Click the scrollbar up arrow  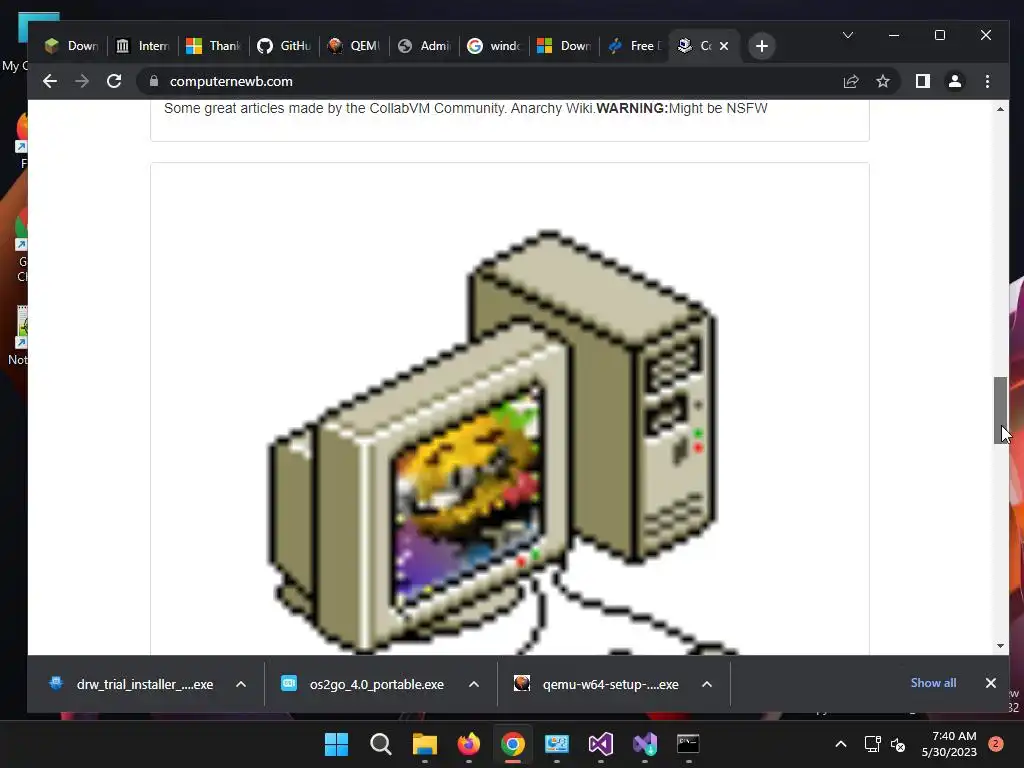[x=1000, y=109]
